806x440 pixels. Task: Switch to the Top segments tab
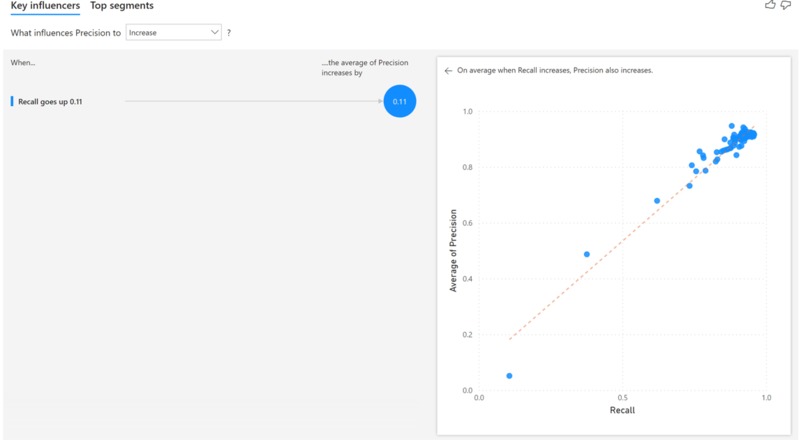click(122, 6)
